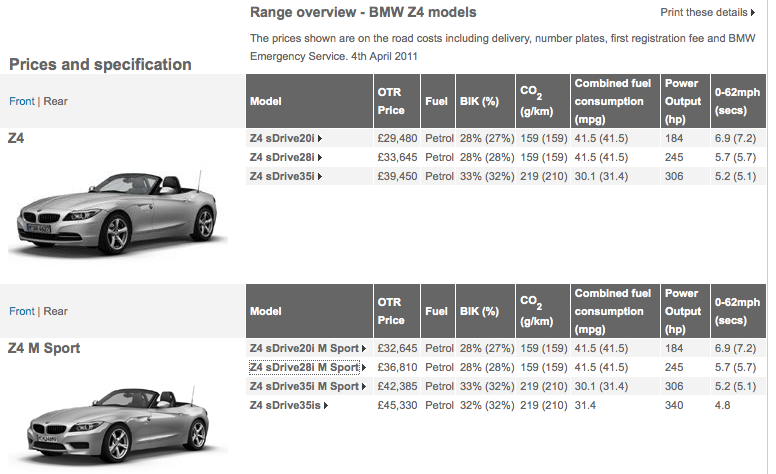776x474 pixels.
Task: Click the arrow icon next to Z4 sDrive35is
Action: 326,406
